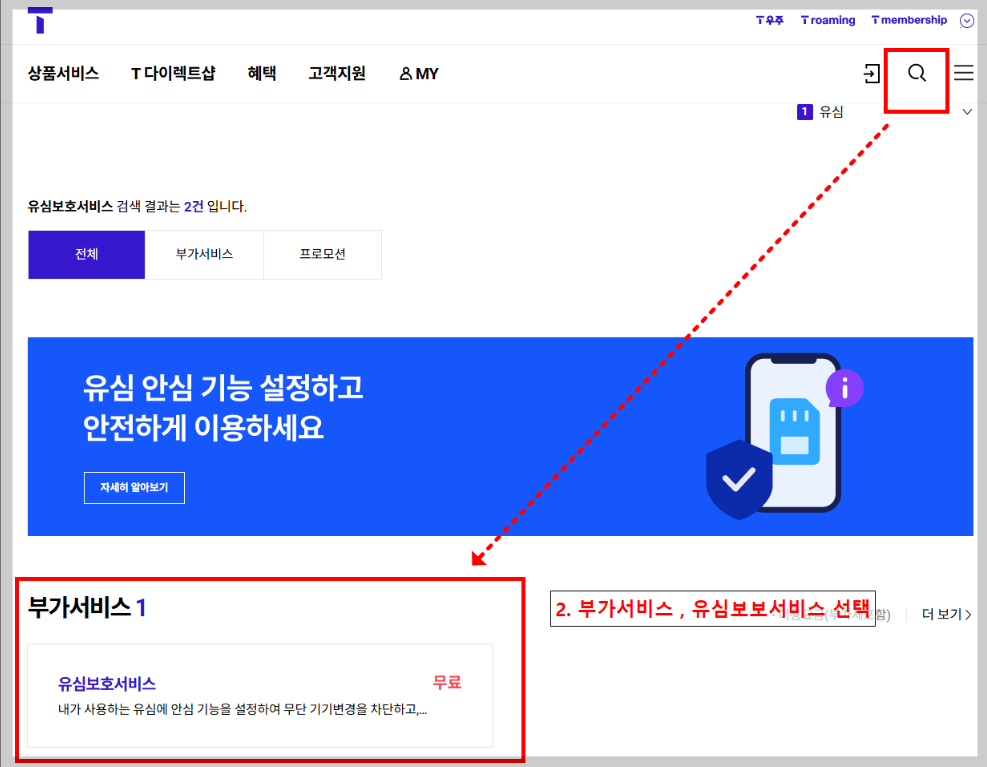
Task: Expand the 유심 ranking dropdown chevron
Action: click(x=967, y=112)
